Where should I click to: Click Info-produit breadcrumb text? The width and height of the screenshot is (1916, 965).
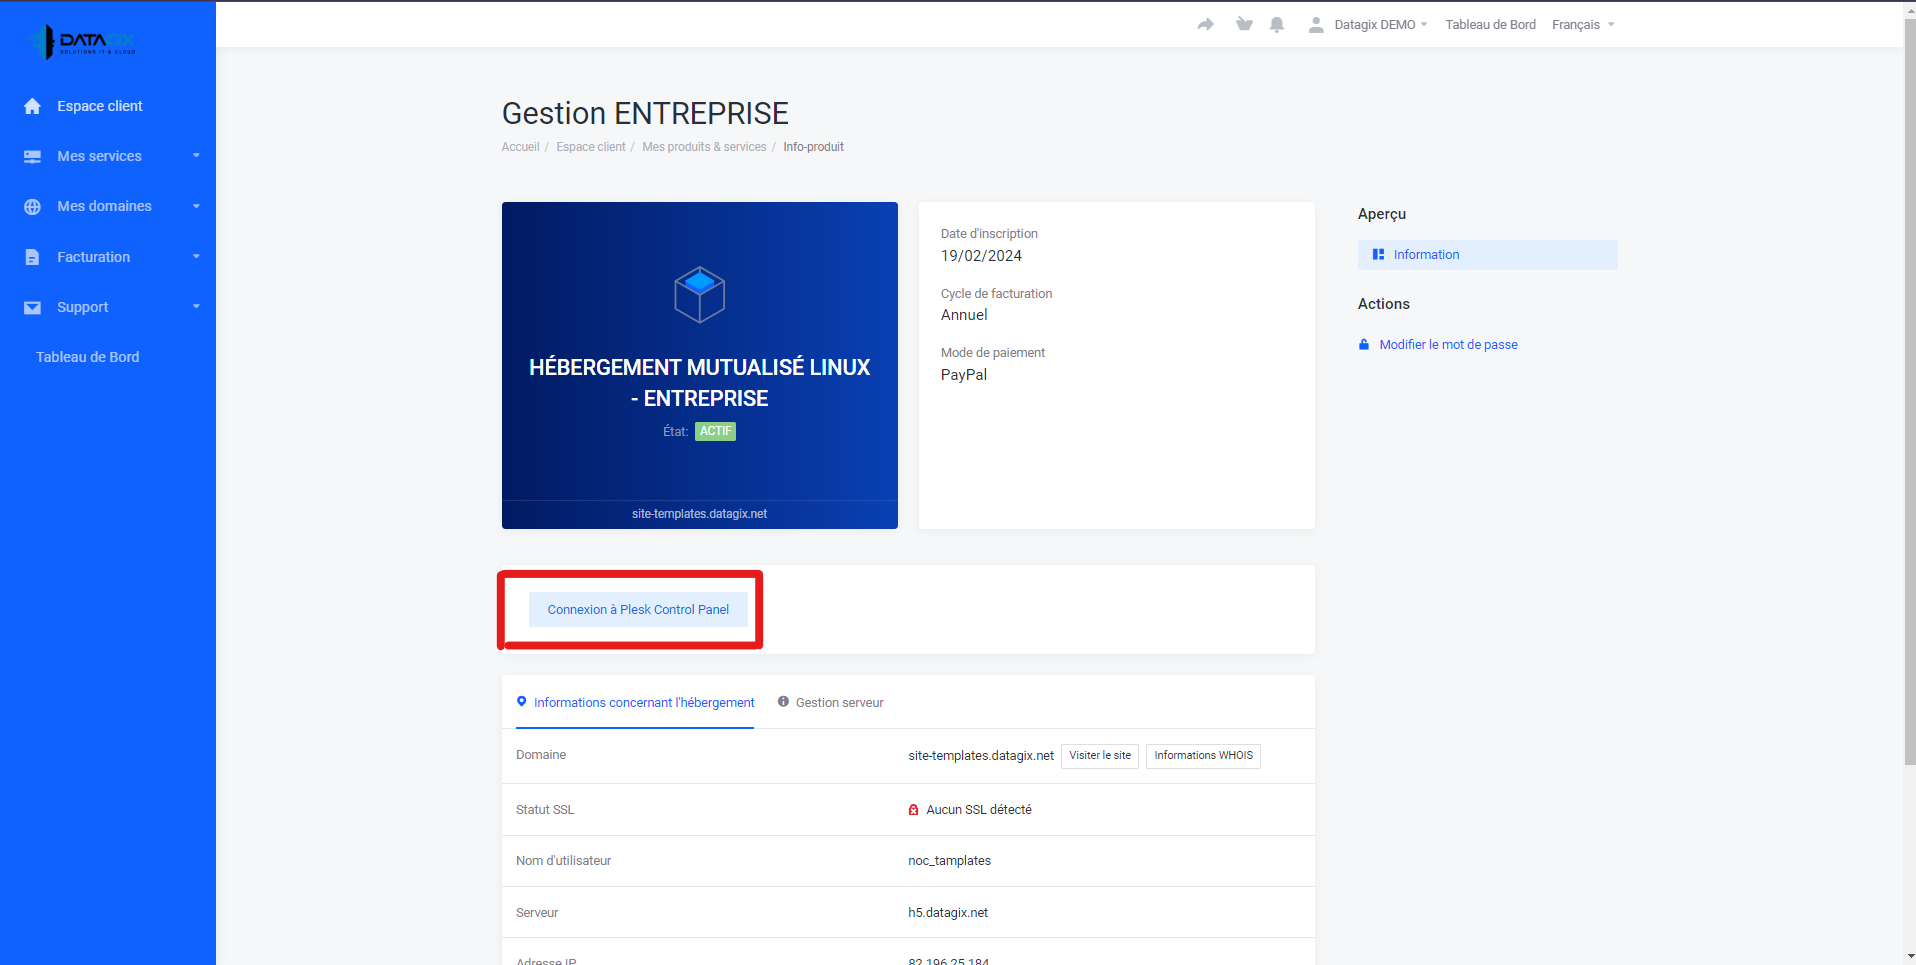coord(813,147)
